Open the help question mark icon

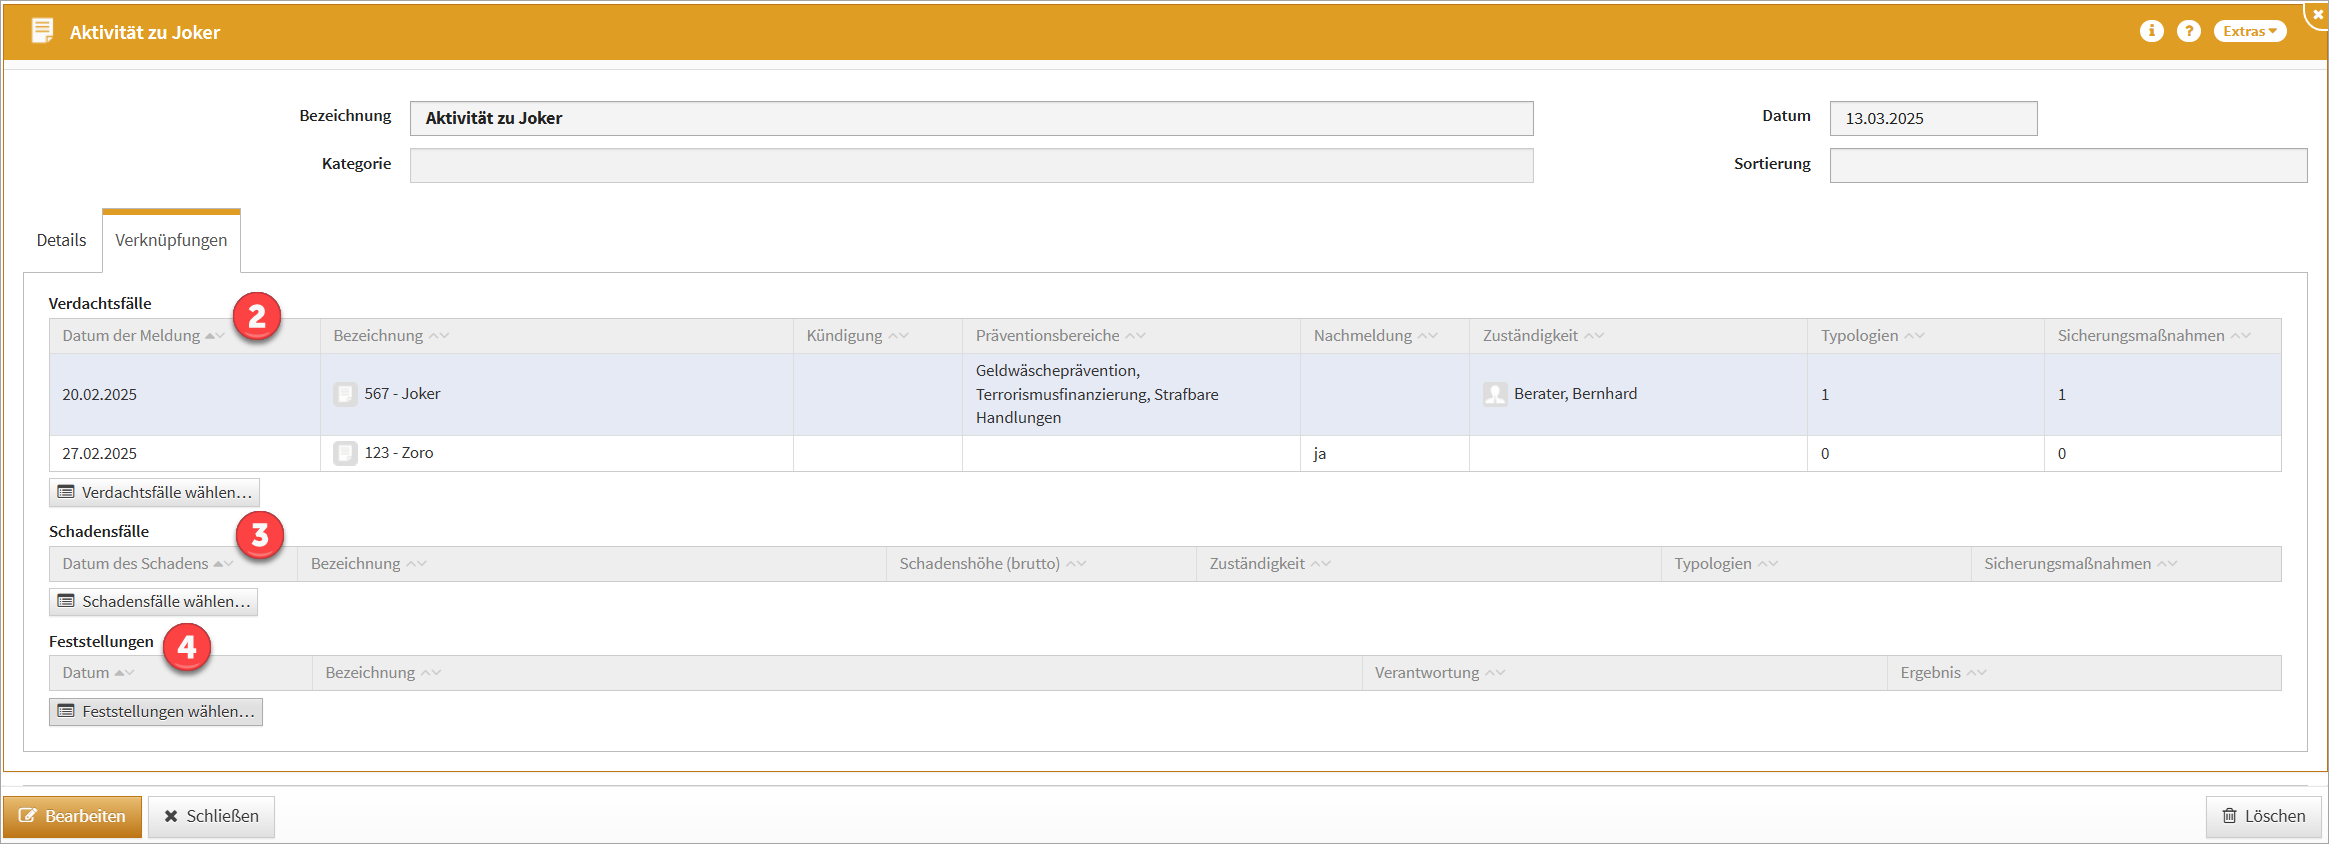tap(2189, 31)
